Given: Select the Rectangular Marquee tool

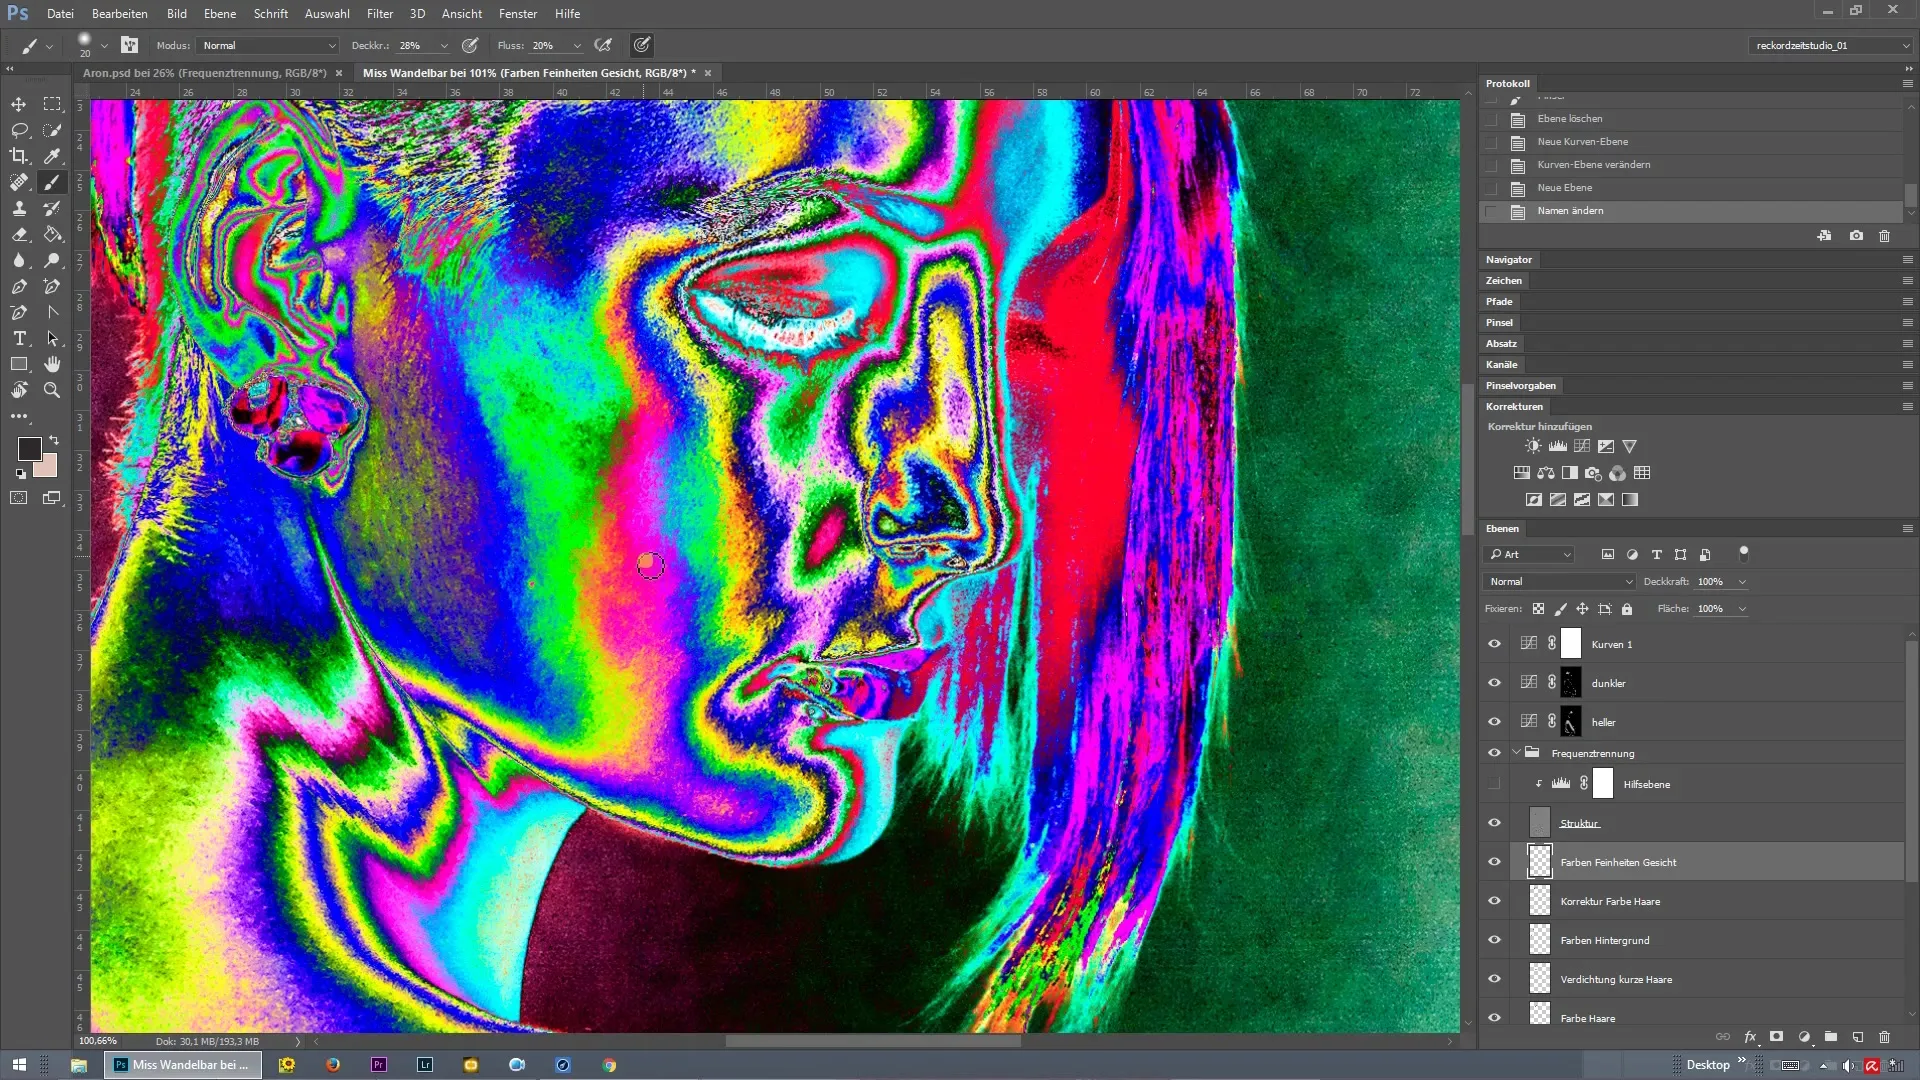Looking at the screenshot, I should click(52, 104).
